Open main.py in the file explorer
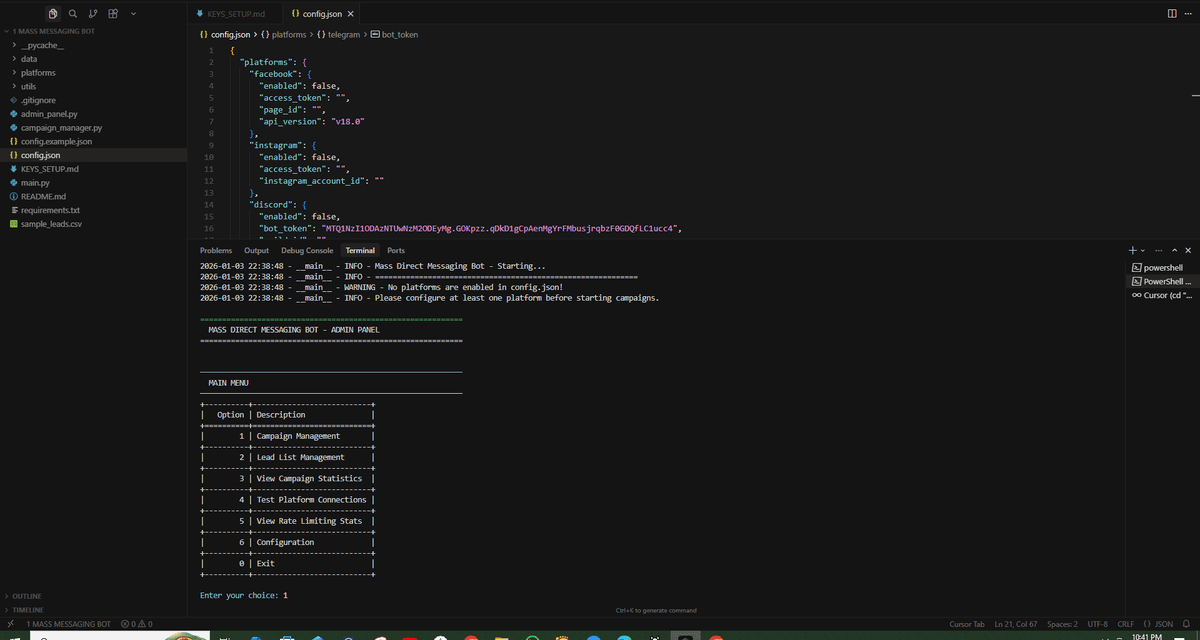 (35, 183)
